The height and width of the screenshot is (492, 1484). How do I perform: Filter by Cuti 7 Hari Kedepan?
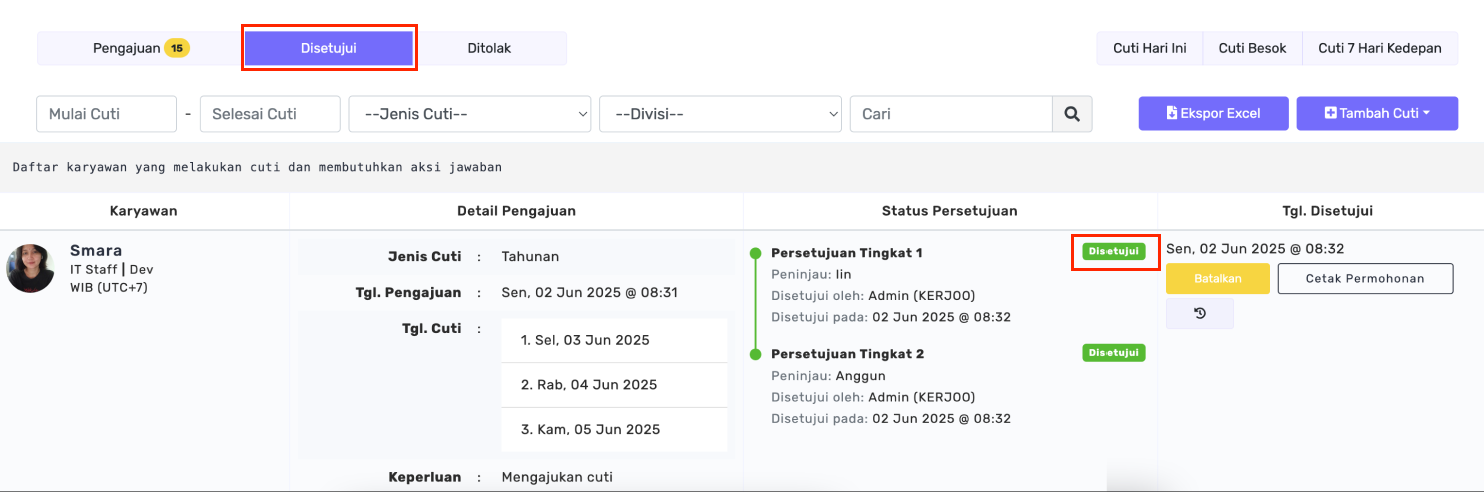pos(1379,48)
